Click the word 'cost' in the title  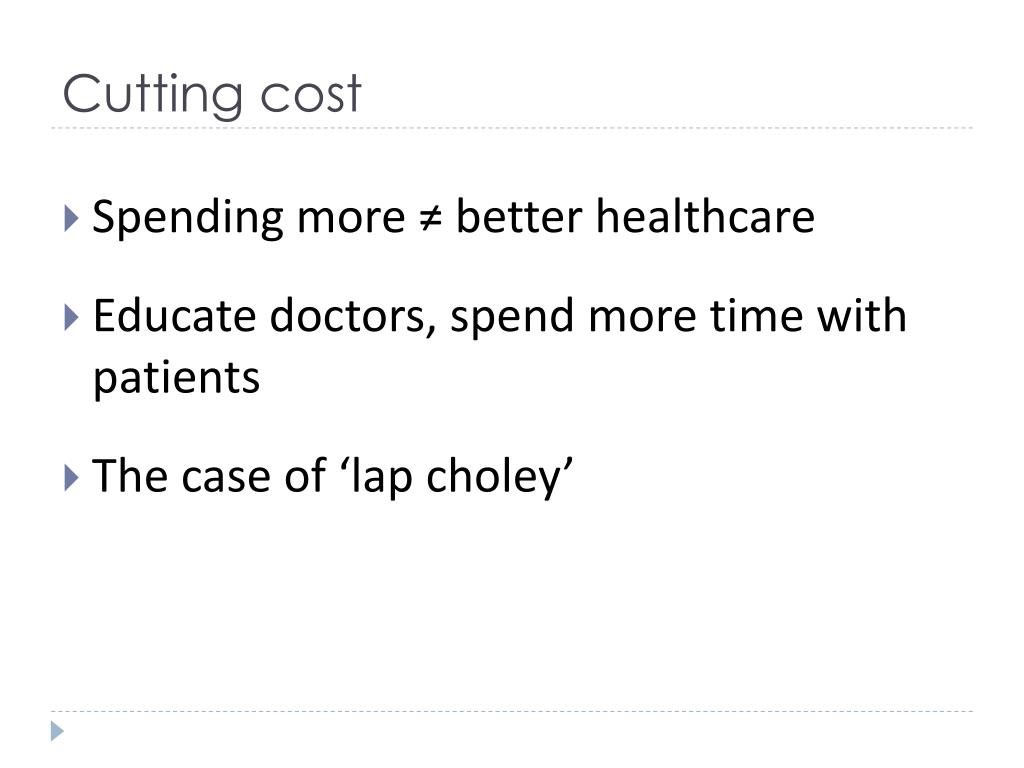click(x=311, y=95)
